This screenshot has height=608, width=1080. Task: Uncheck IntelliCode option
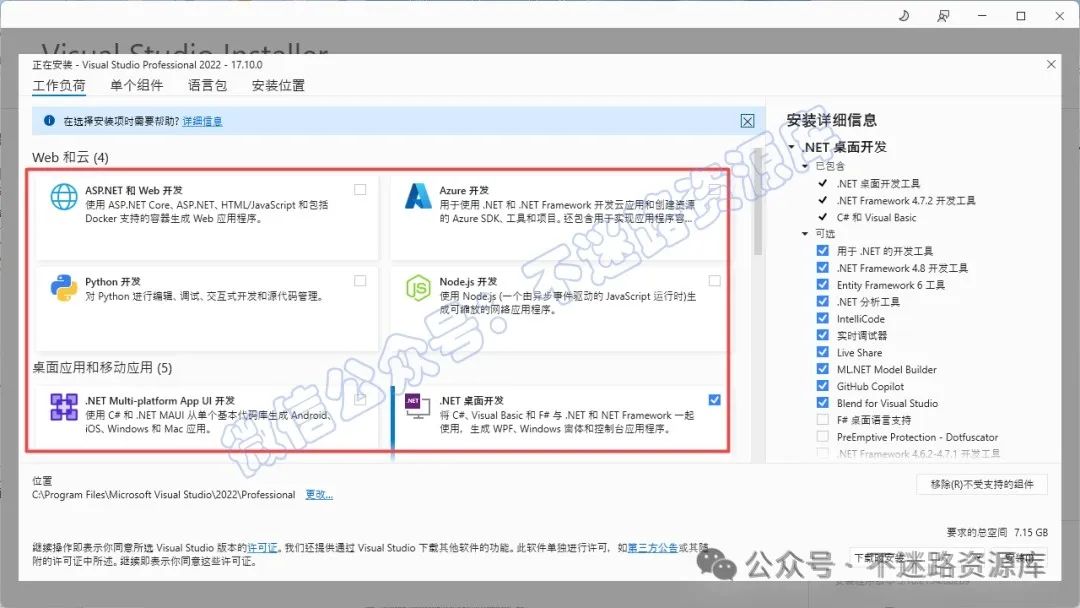[822, 318]
